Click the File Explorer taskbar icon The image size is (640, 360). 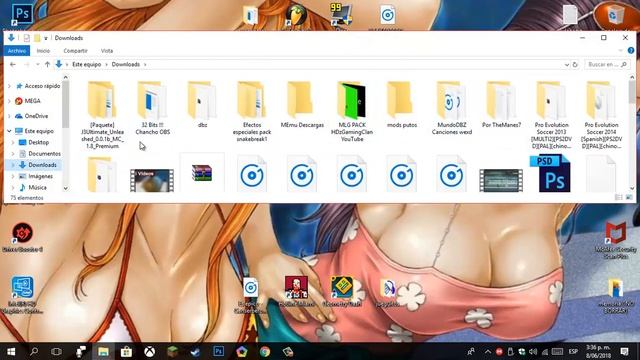tap(103, 351)
